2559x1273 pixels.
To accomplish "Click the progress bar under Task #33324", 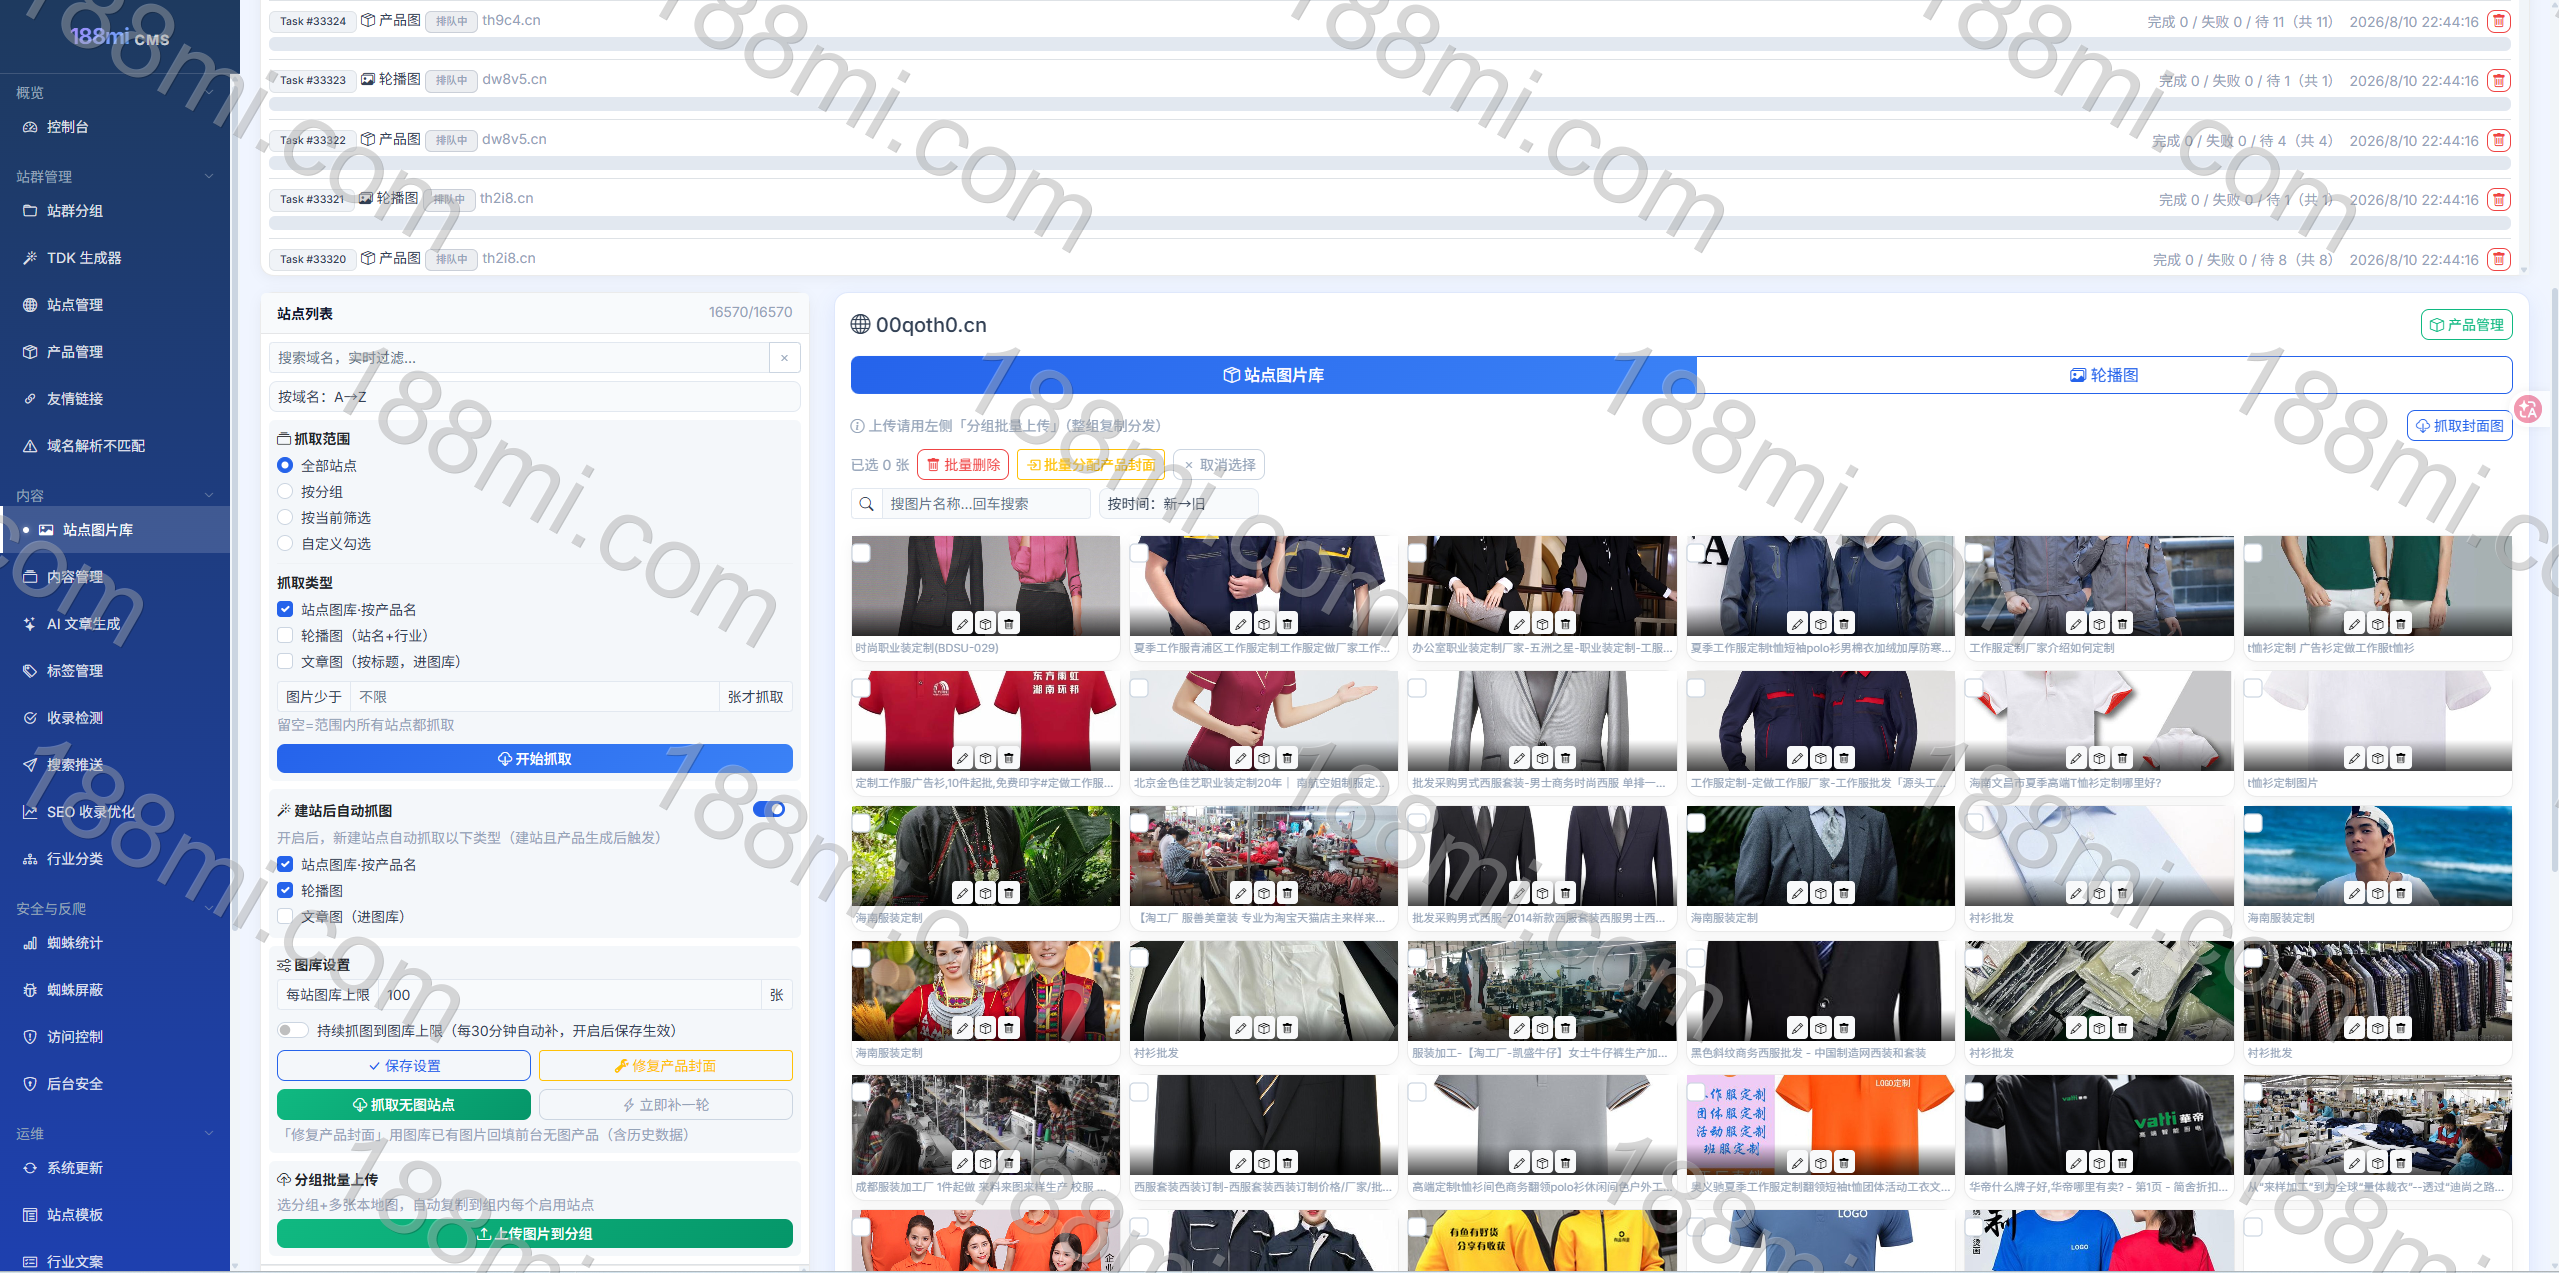I will point(1390,44).
